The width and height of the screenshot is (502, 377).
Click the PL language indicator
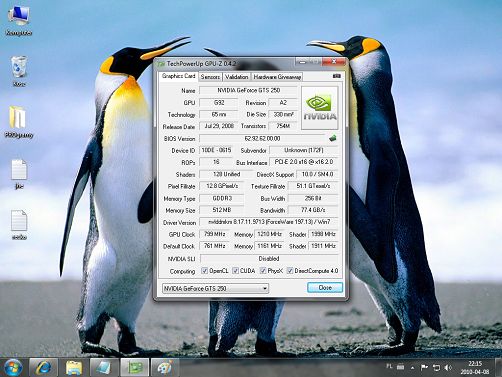pos(389,366)
